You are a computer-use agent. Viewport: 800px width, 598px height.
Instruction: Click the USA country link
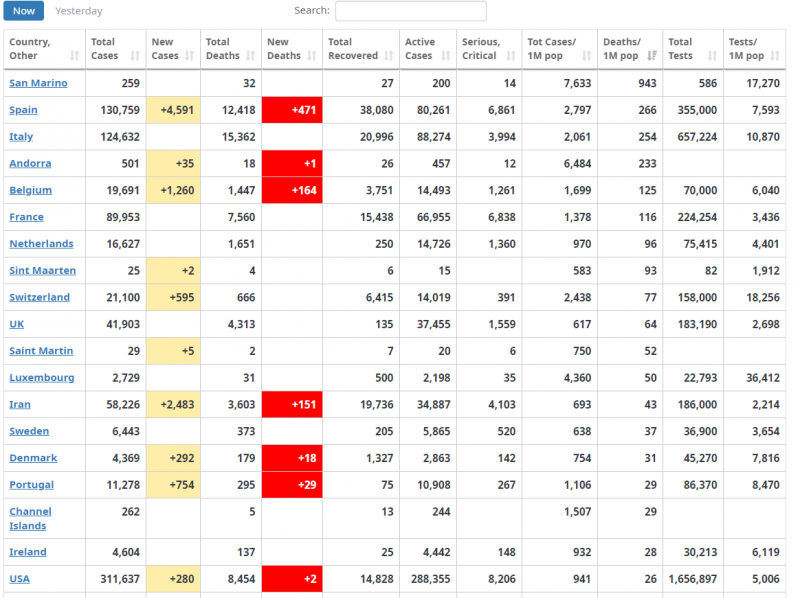[20, 578]
